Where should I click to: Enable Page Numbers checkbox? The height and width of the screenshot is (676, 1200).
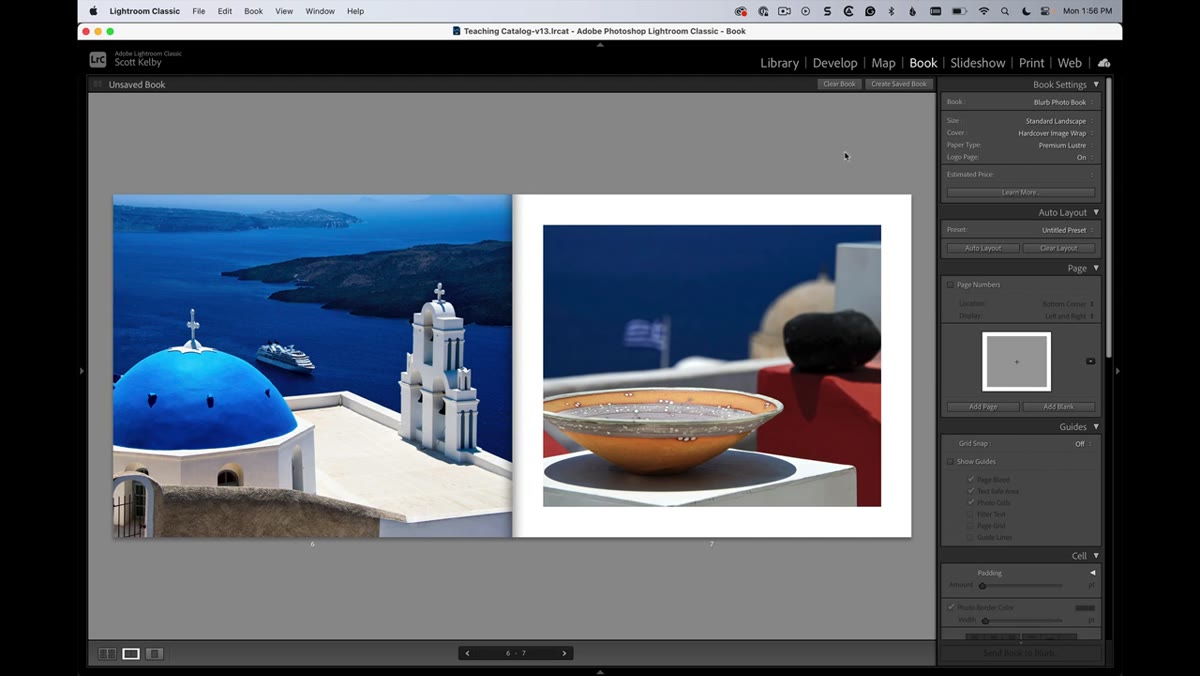point(950,285)
